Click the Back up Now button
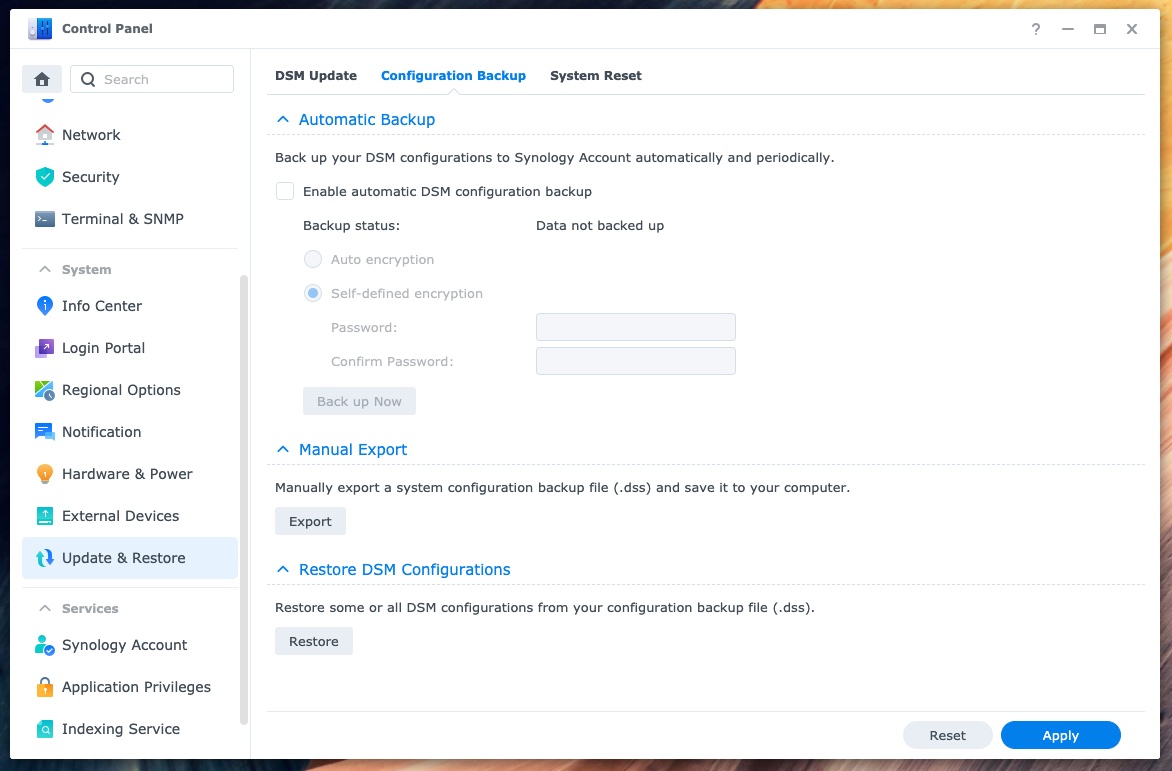This screenshot has width=1172, height=771. click(359, 401)
